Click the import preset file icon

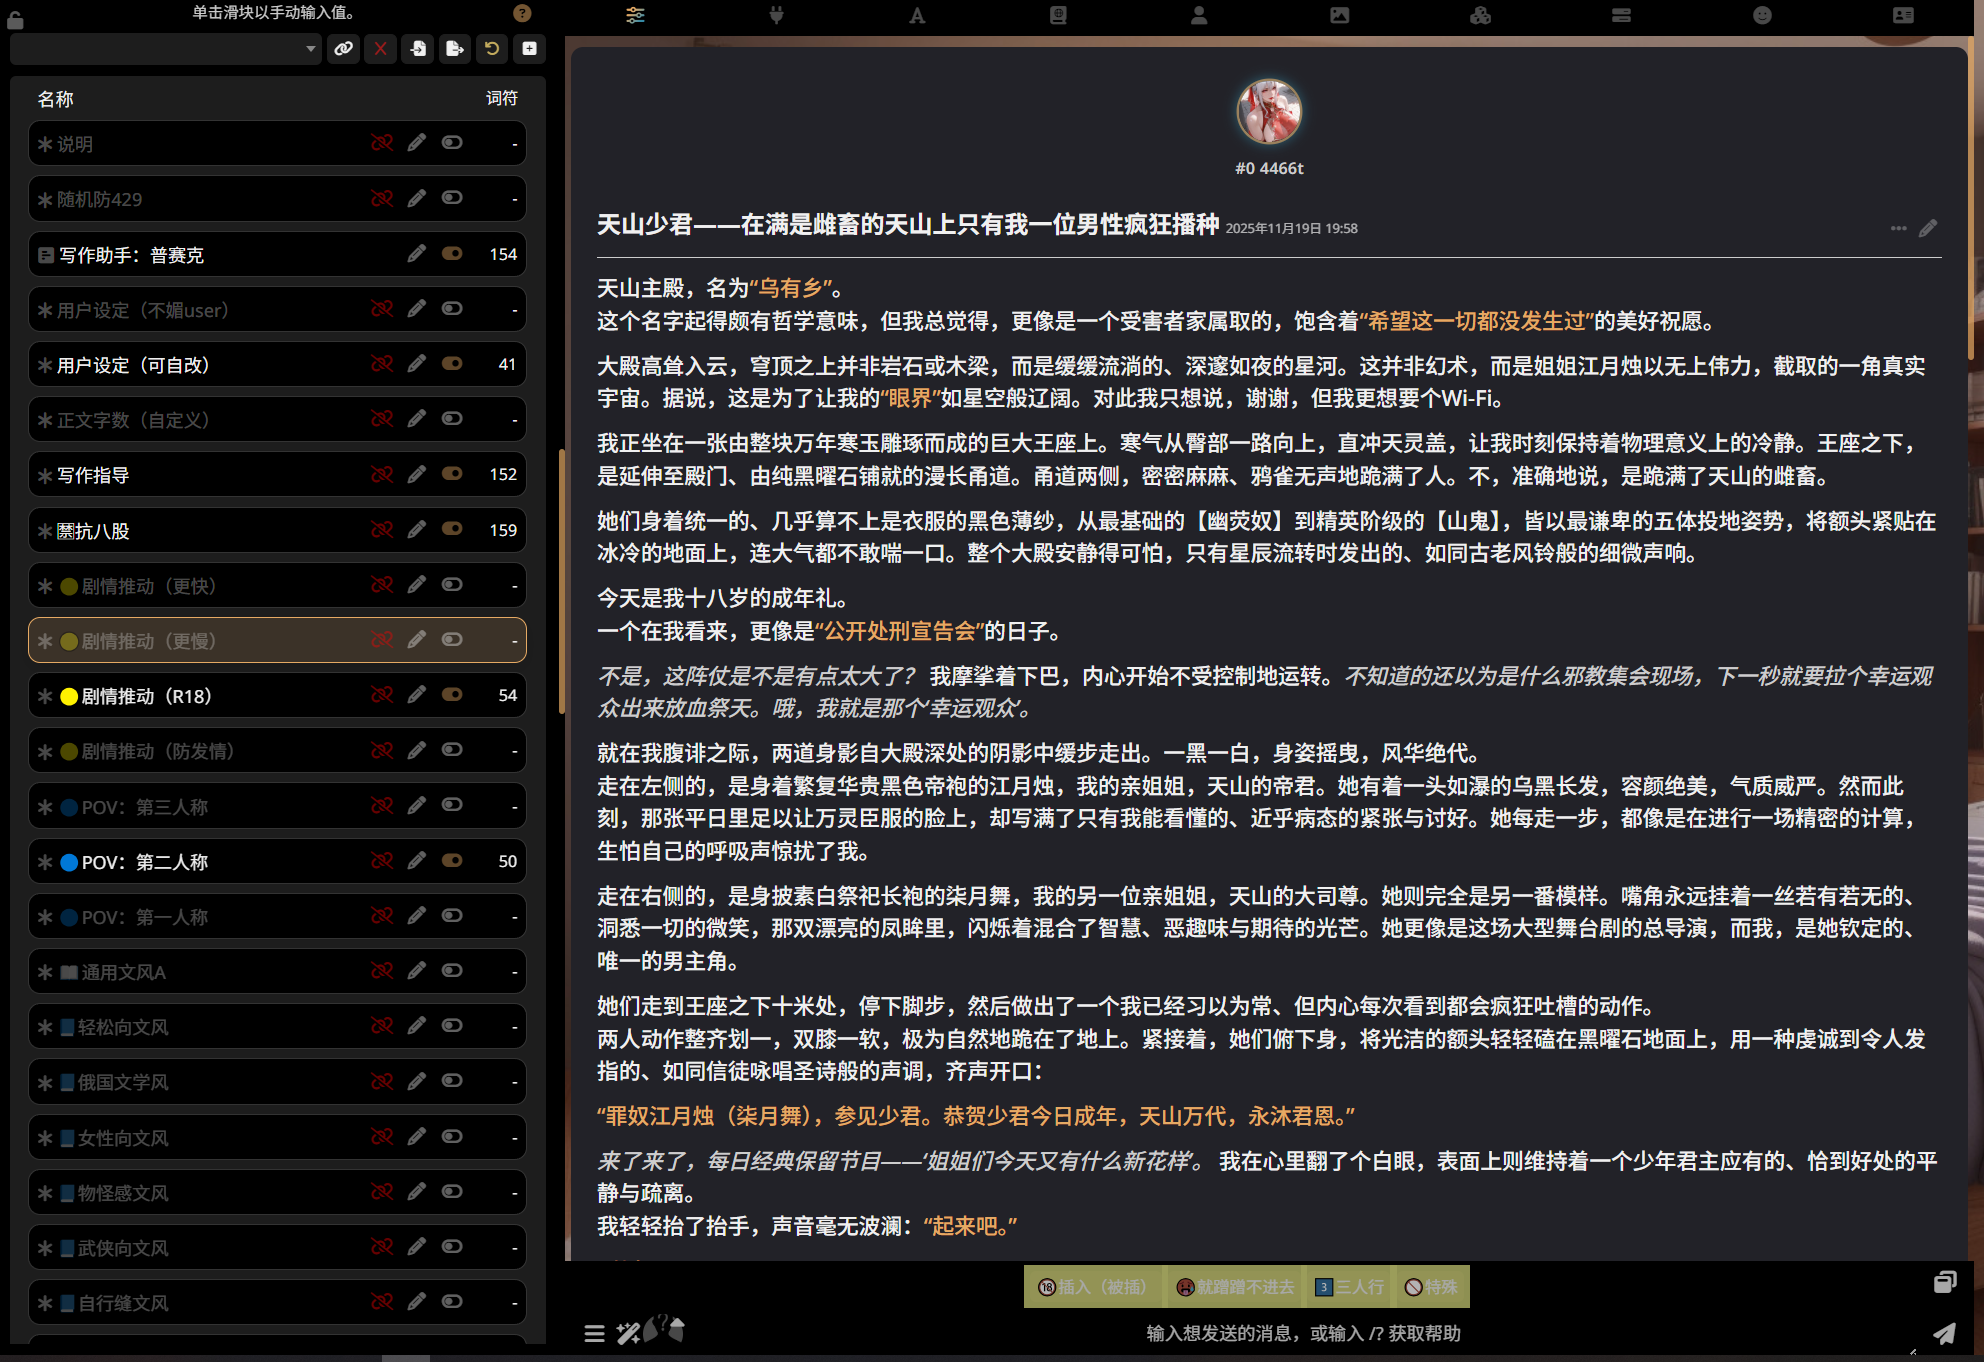point(418,48)
